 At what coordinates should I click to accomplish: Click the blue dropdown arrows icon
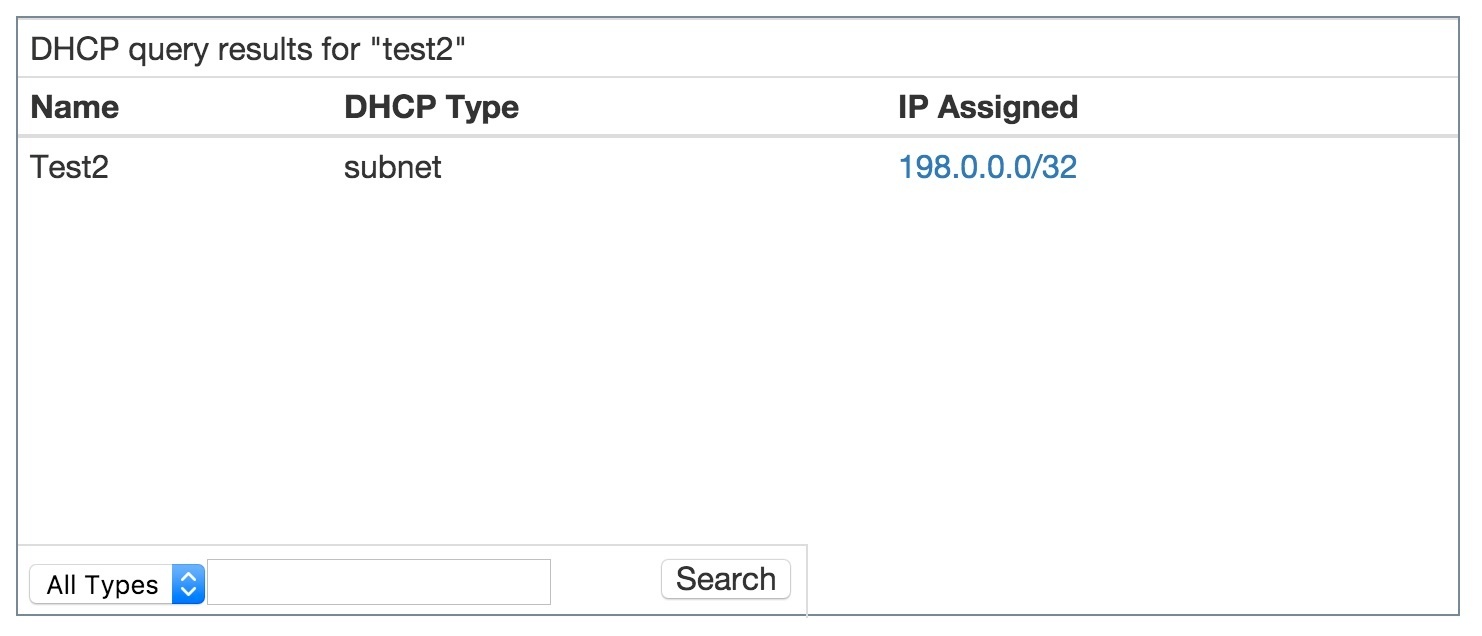[188, 584]
